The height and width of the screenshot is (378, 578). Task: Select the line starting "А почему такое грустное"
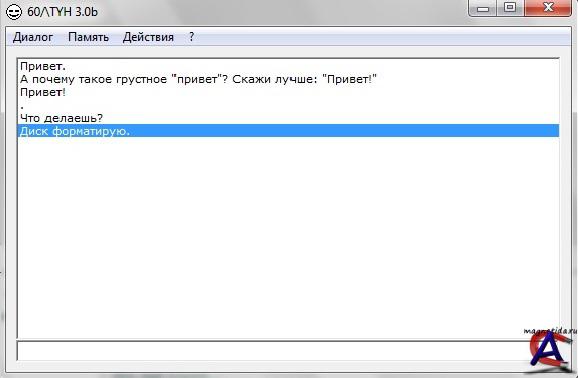pyautogui.click(x=288, y=79)
